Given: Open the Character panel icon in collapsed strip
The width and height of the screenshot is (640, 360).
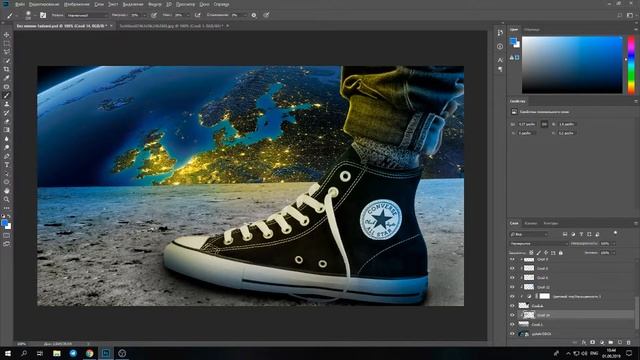Looking at the screenshot, I should [500, 60].
